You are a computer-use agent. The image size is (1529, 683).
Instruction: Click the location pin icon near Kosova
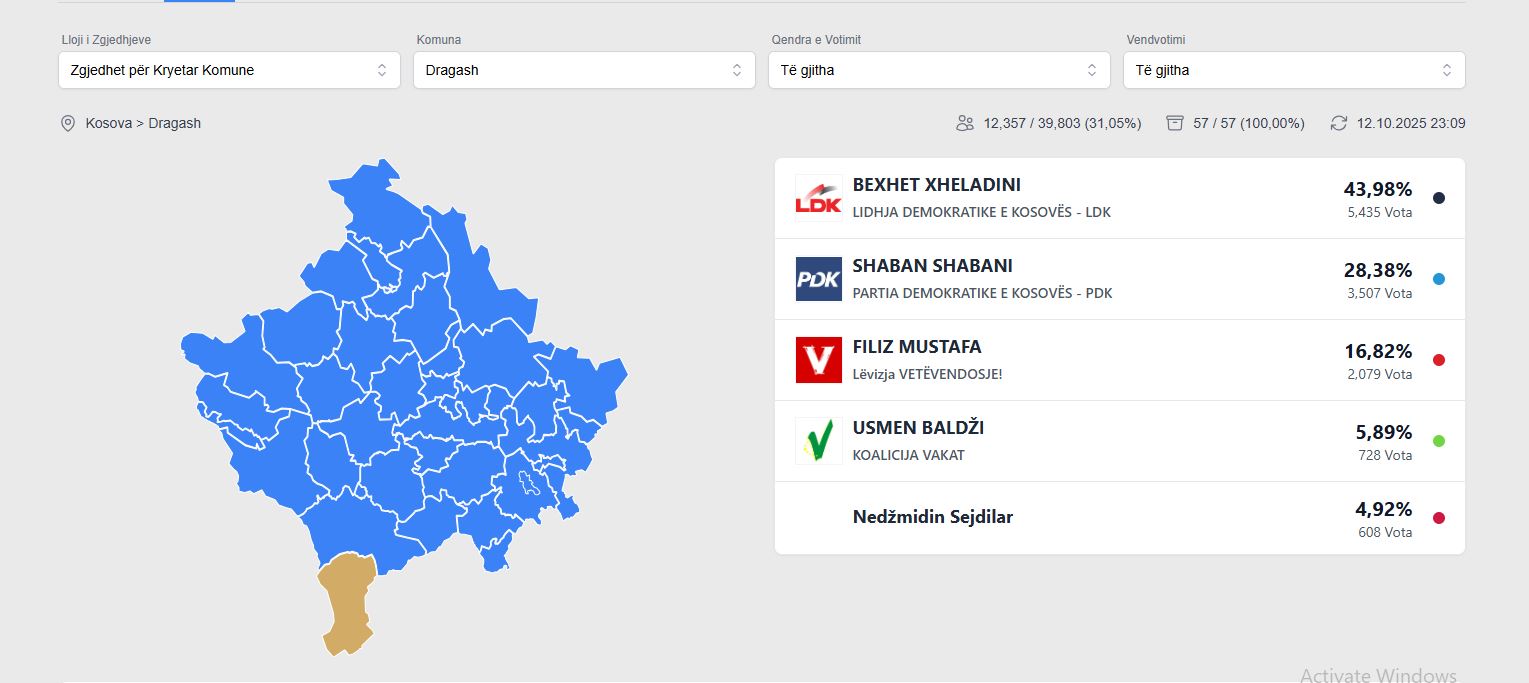(x=68, y=123)
